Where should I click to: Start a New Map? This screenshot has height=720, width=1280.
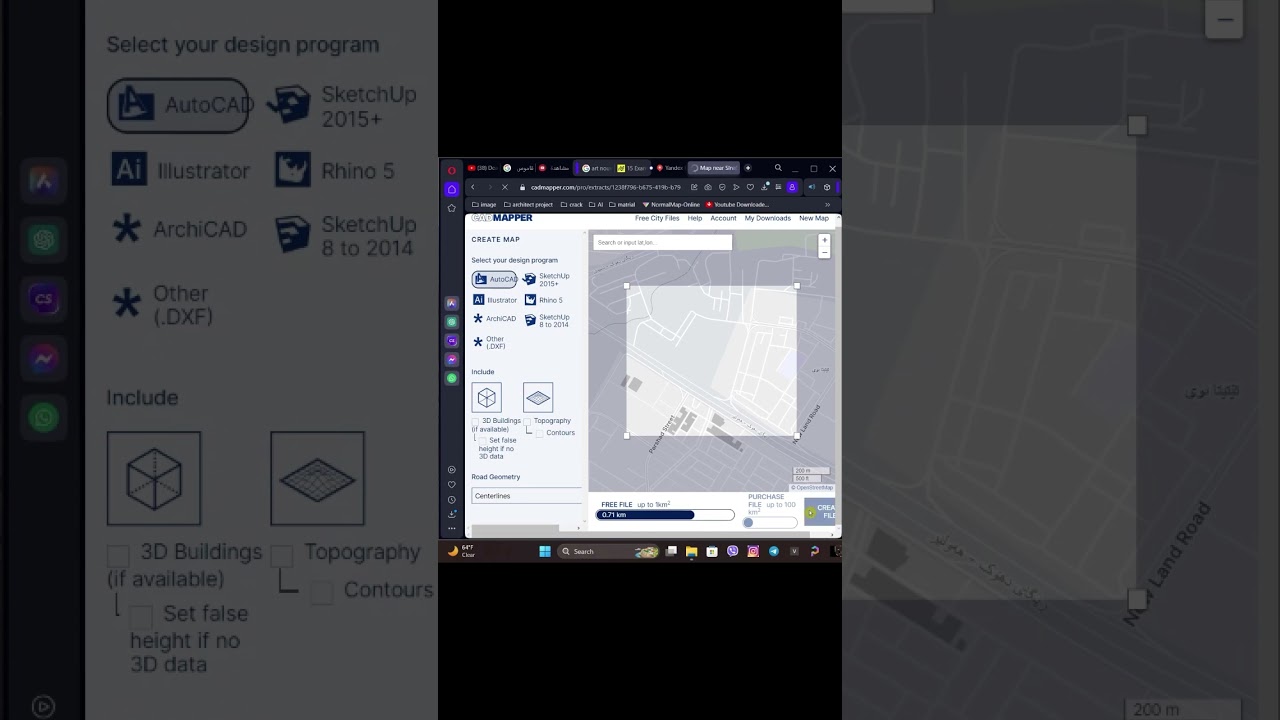click(x=814, y=218)
